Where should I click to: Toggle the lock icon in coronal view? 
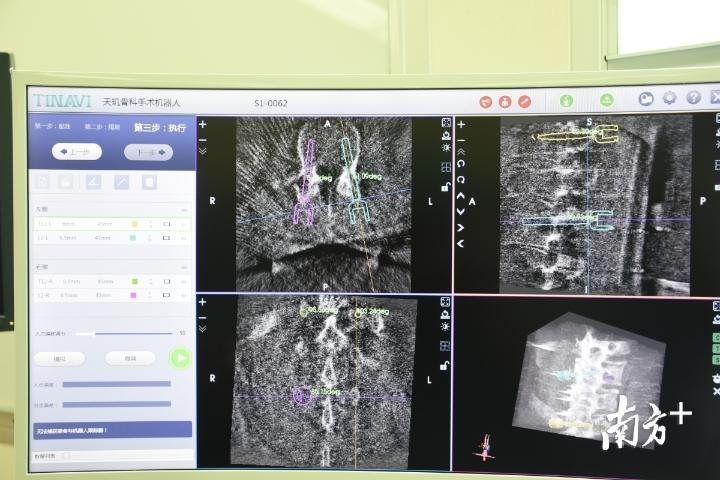coord(445,367)
